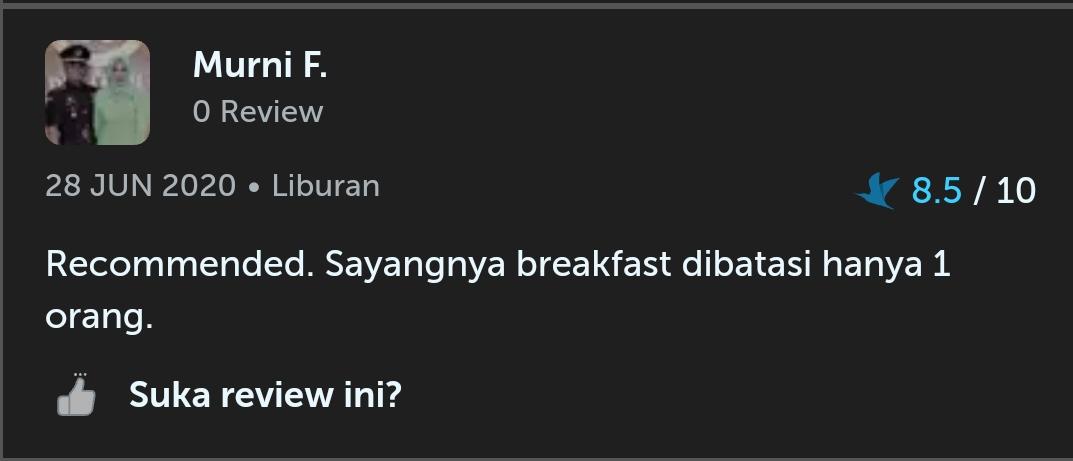1073x461 pixels.
Task: Open the reviewer name Murni F.
Action: point(260,65)
